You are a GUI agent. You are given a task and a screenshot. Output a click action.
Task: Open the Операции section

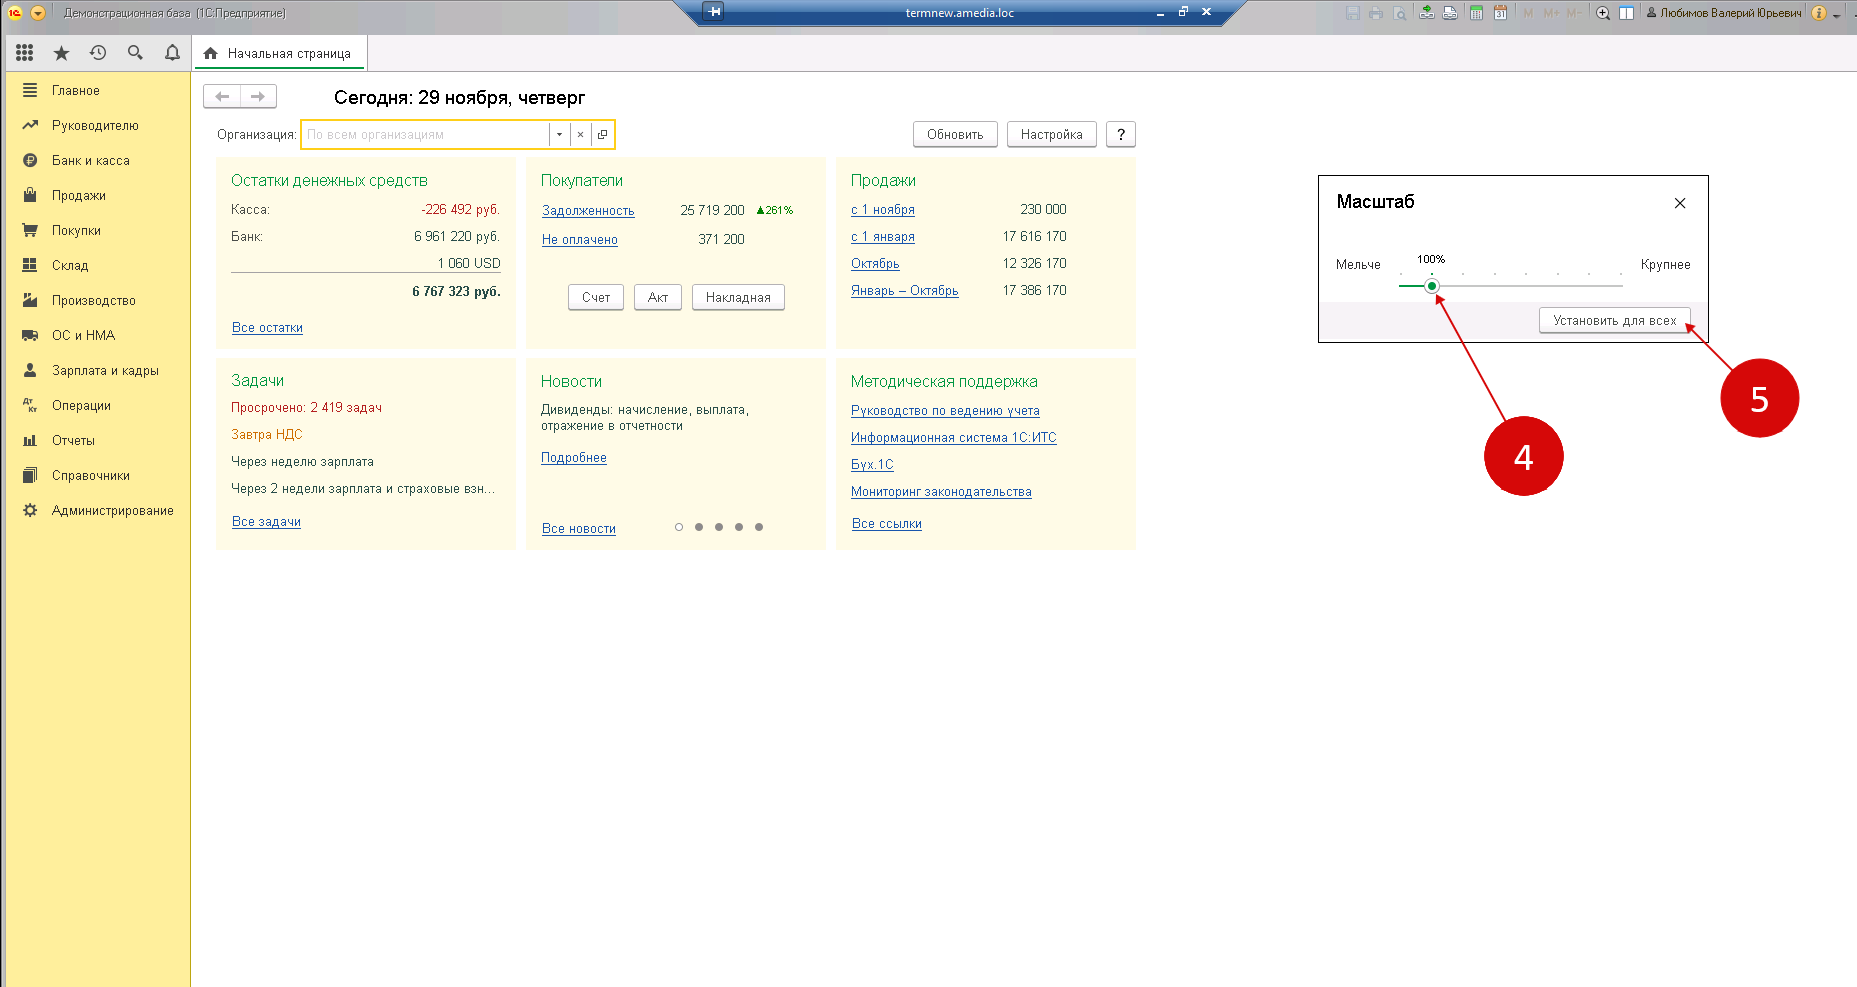97,405
